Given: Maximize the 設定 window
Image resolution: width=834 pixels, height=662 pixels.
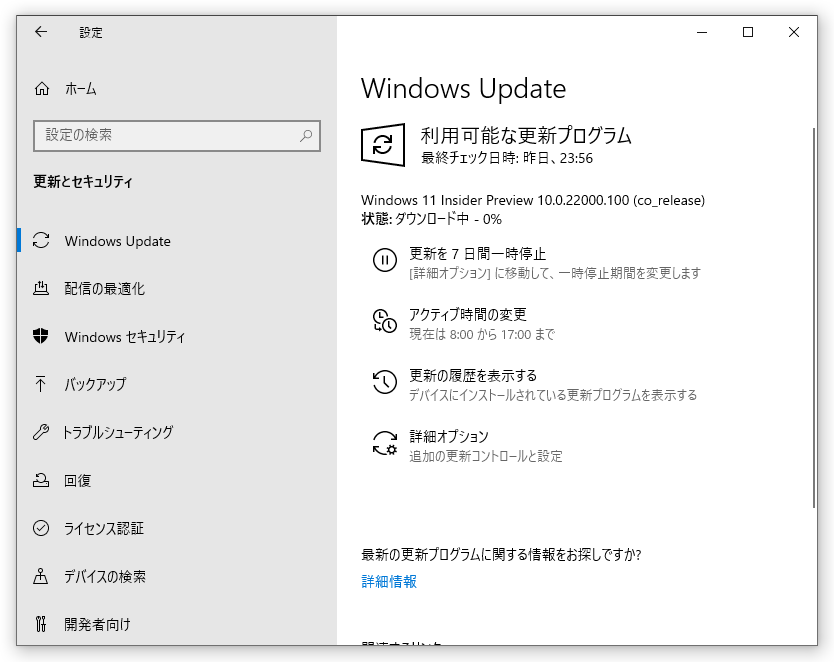Looking at the screenshot, I should tap(748, 32).
